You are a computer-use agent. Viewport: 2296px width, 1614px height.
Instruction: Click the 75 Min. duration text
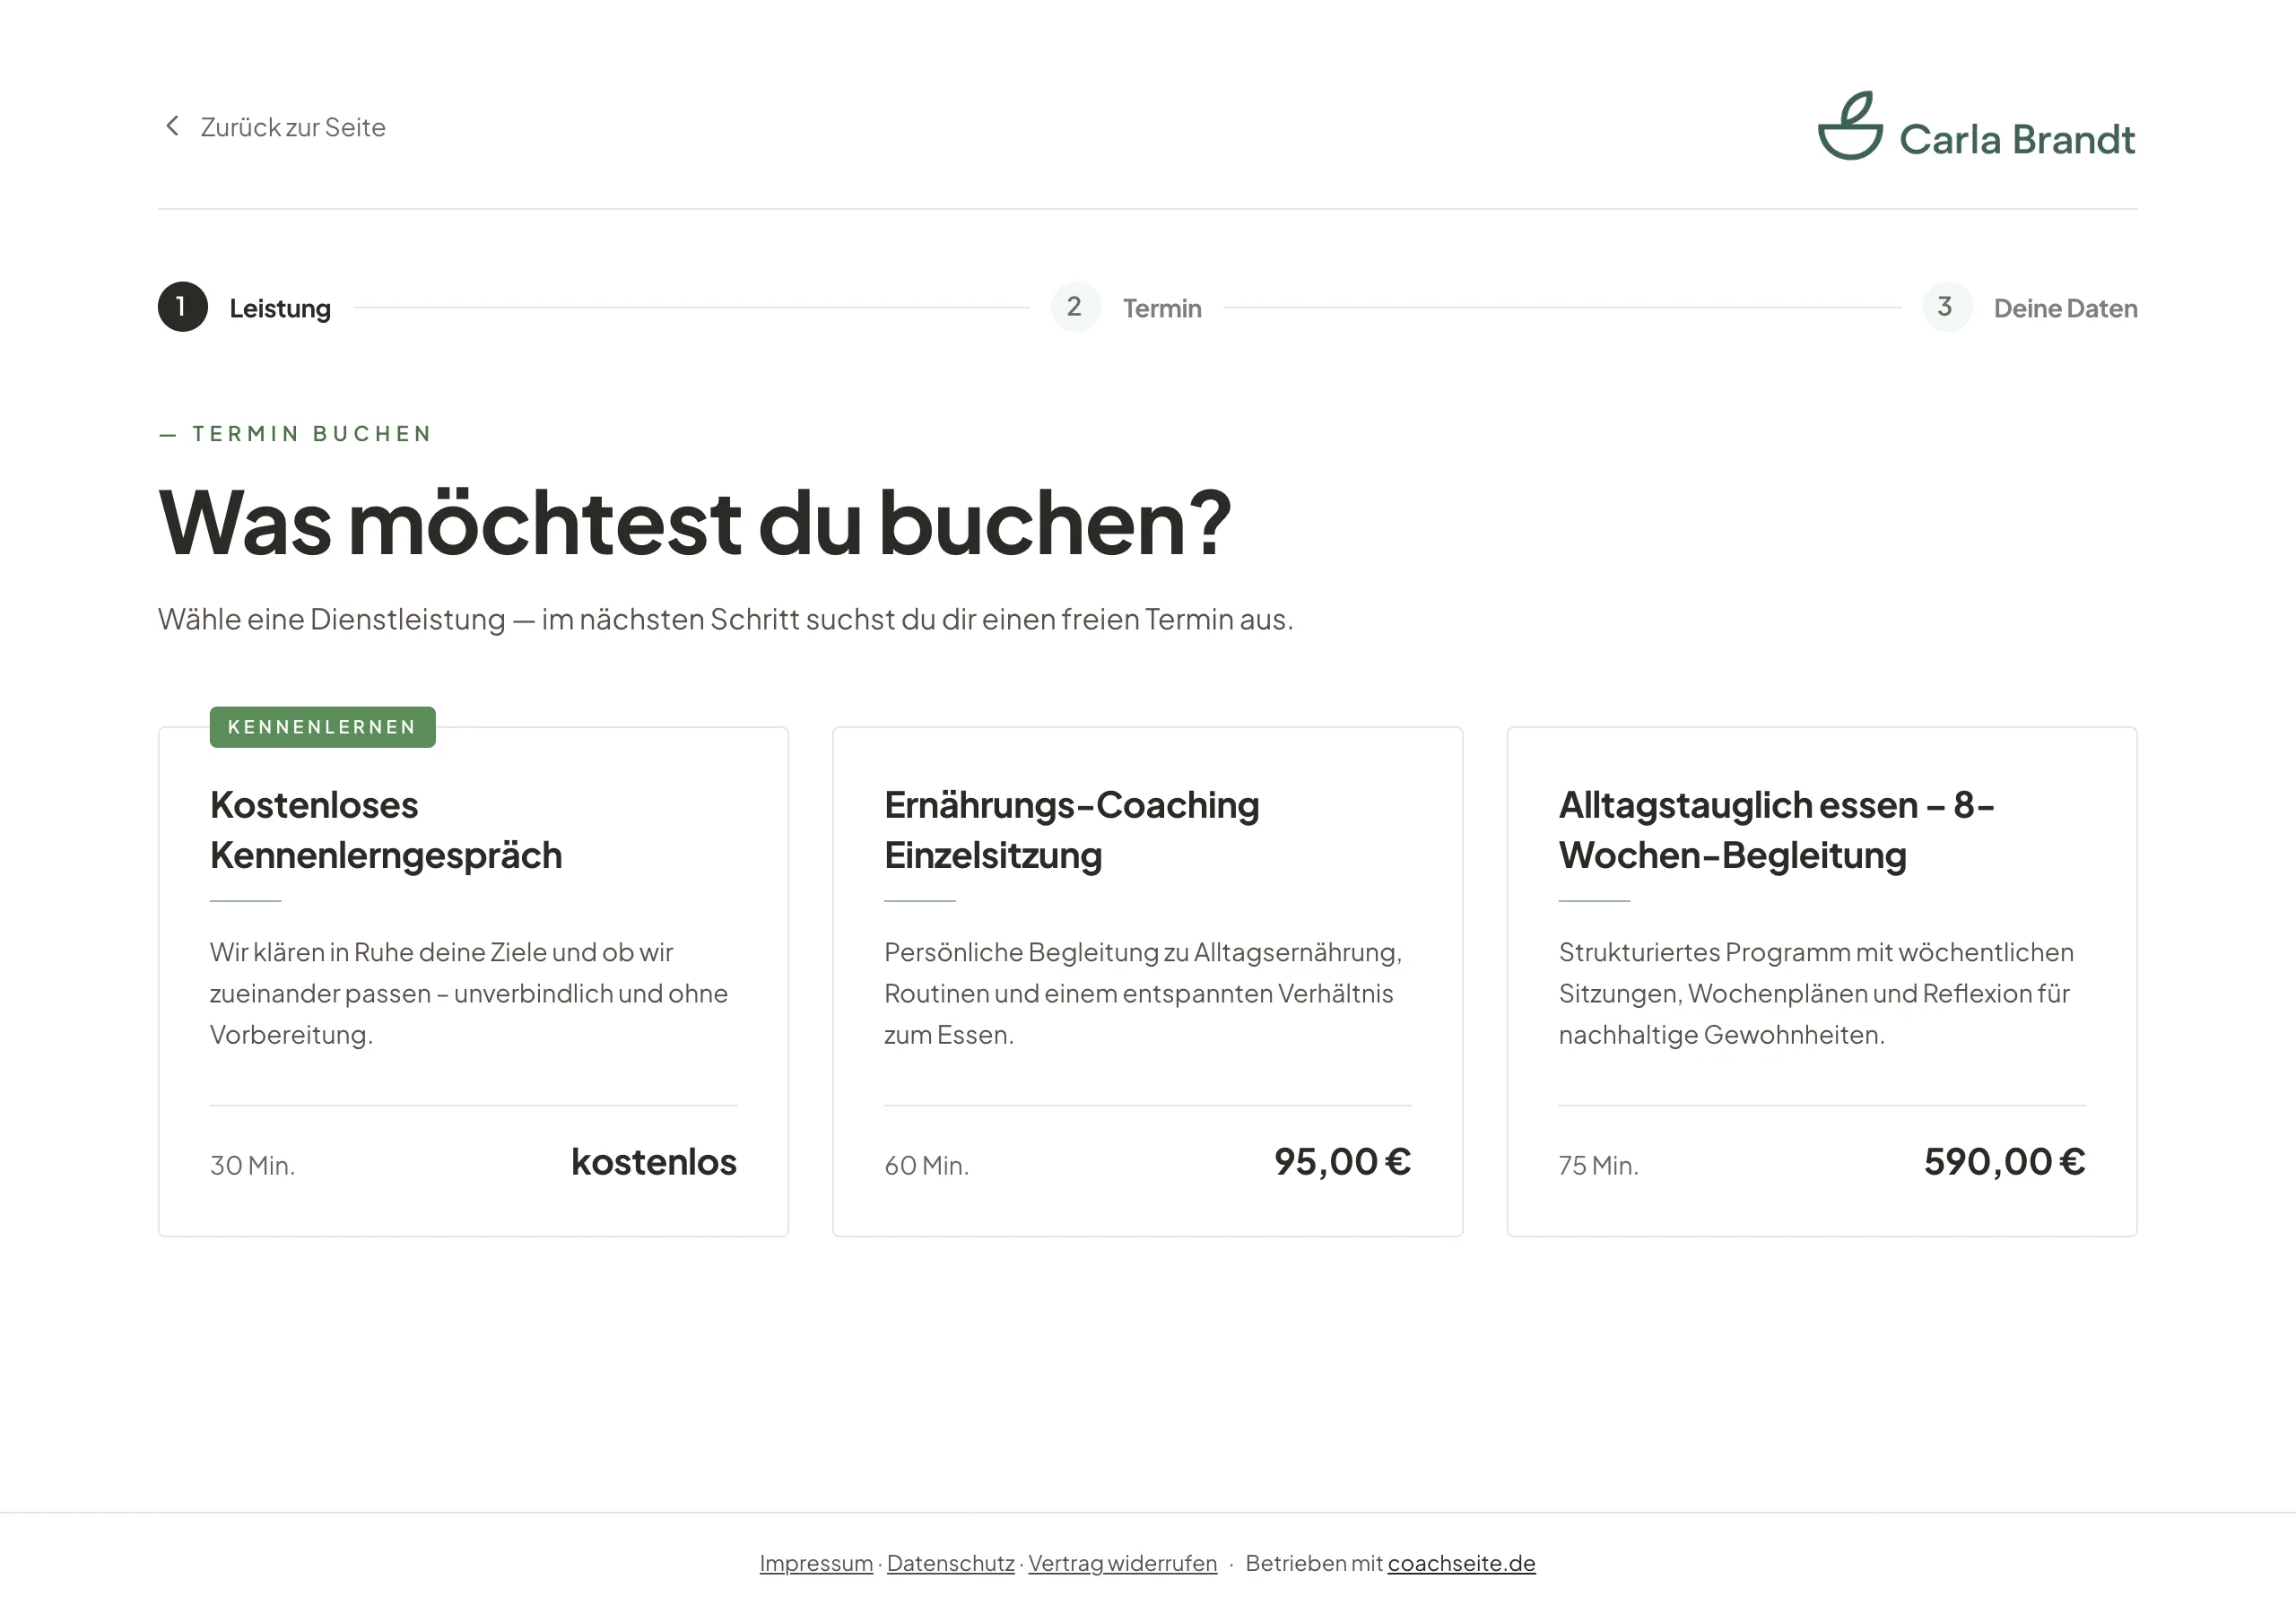(1598, 1165)
